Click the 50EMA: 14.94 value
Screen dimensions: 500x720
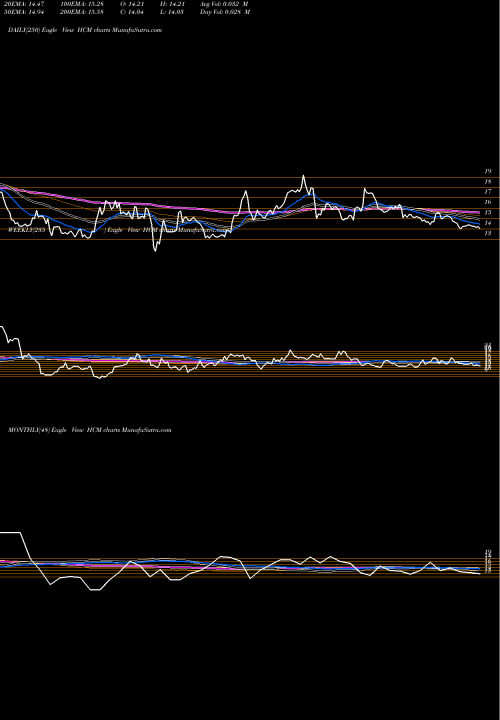coord(25,12)
